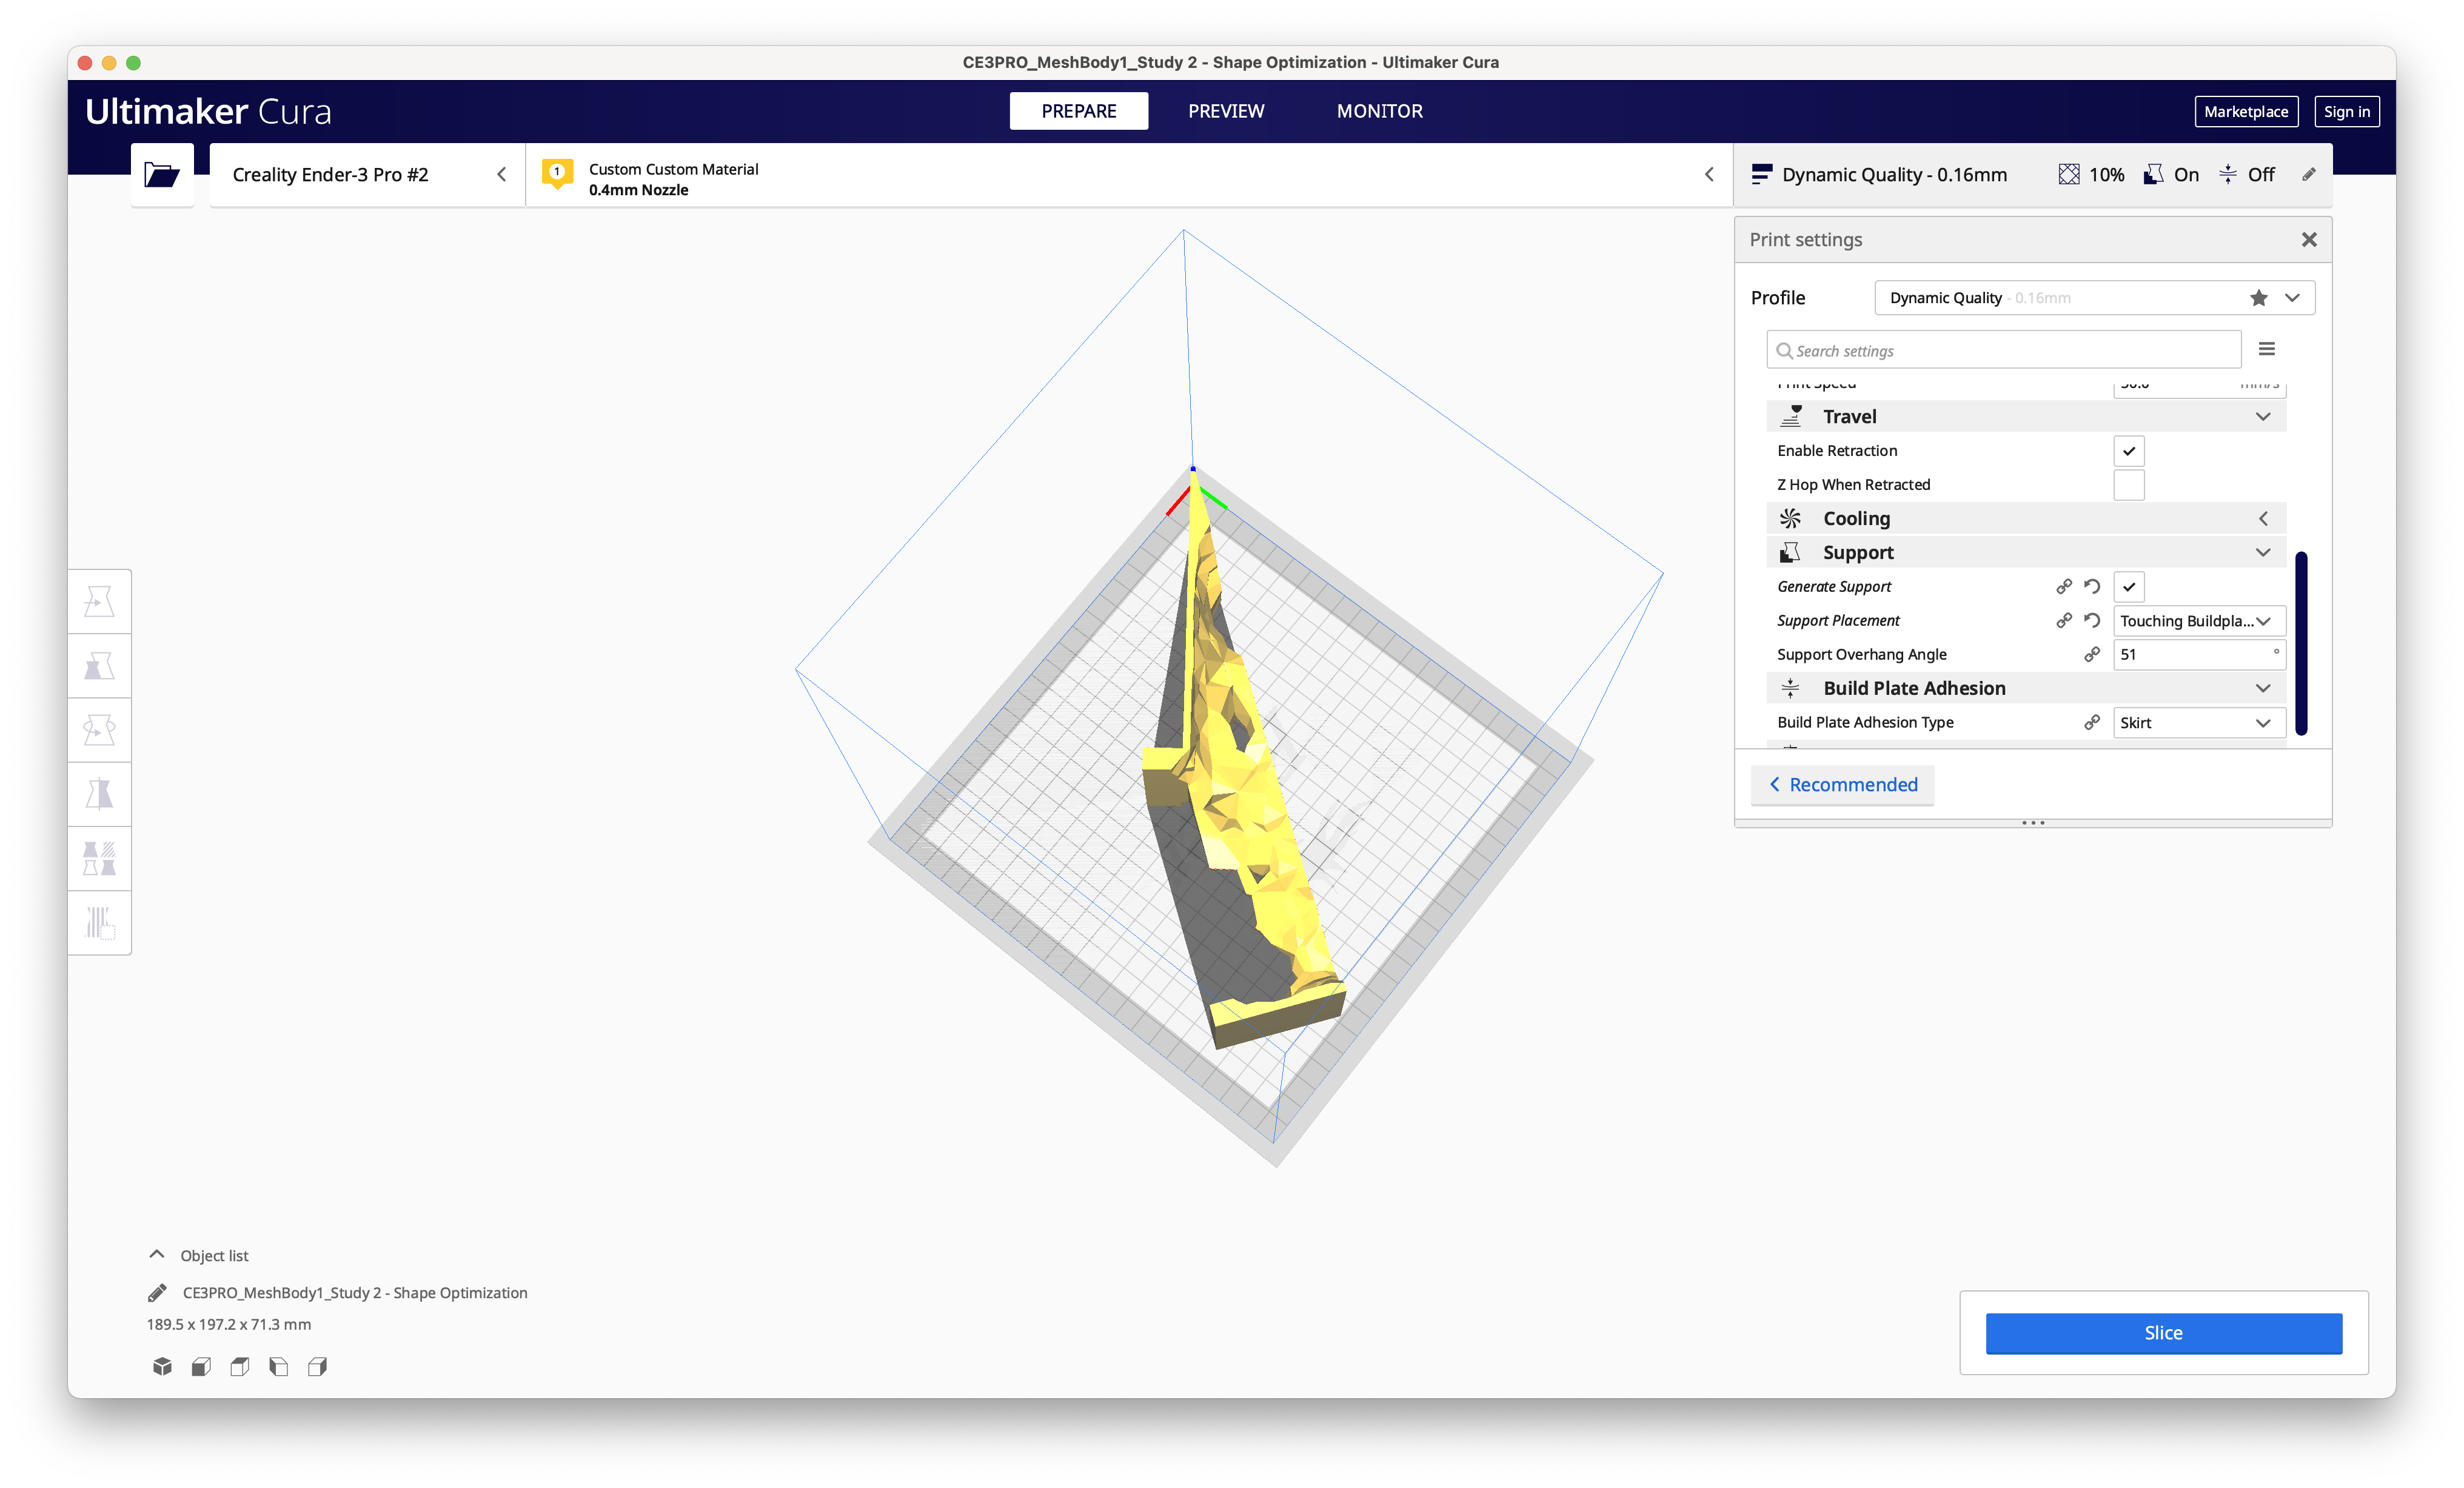
Task: Select the Move tool in left toolbar
Action: (x=99, y=602)
